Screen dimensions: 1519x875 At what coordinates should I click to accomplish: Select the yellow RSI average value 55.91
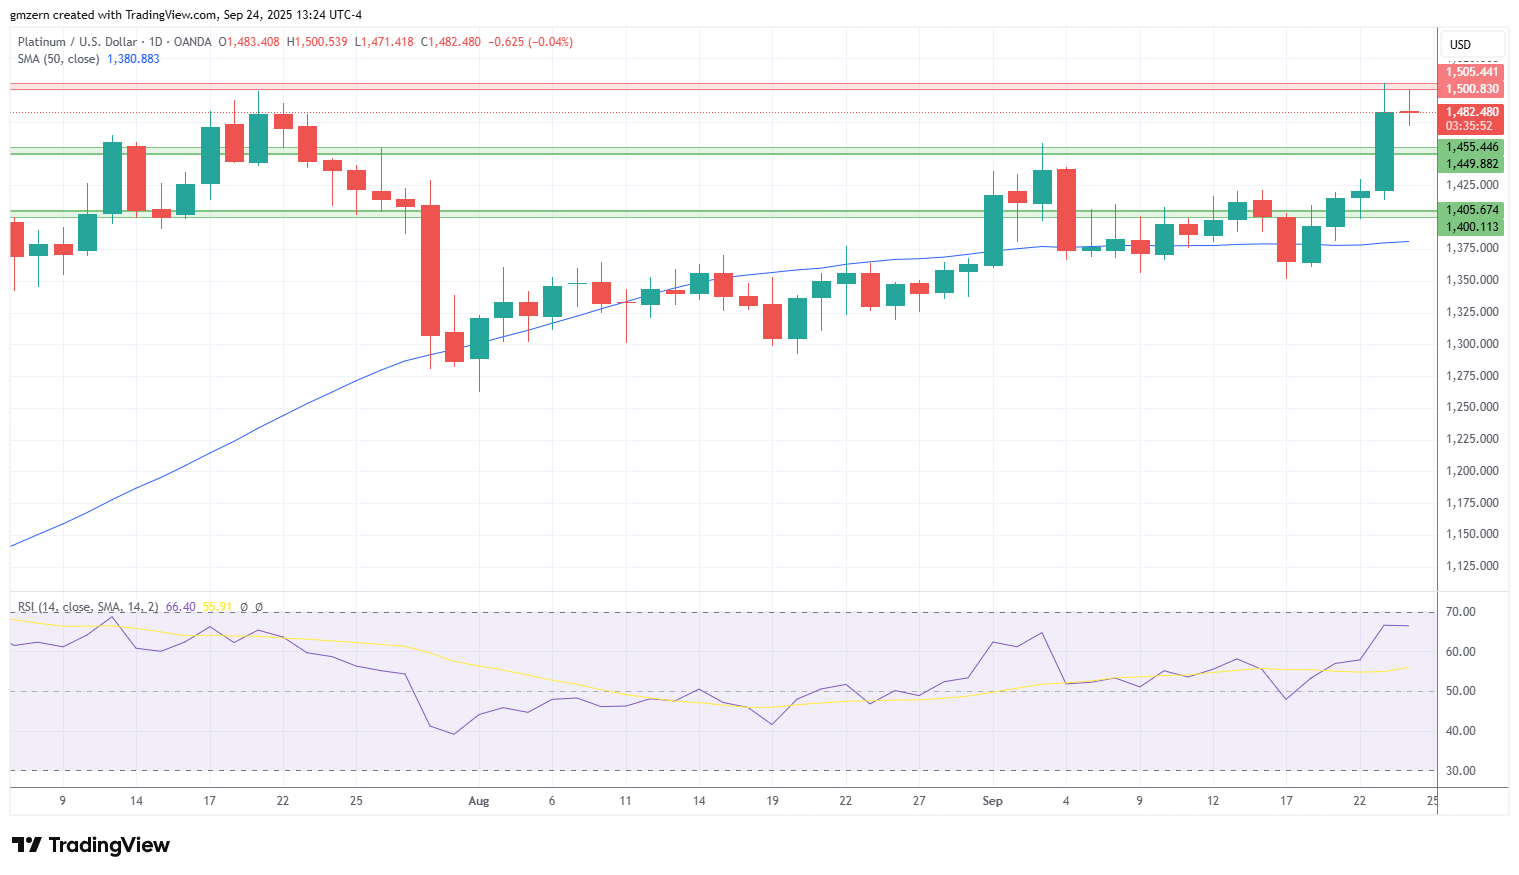[x=217, y=607]
